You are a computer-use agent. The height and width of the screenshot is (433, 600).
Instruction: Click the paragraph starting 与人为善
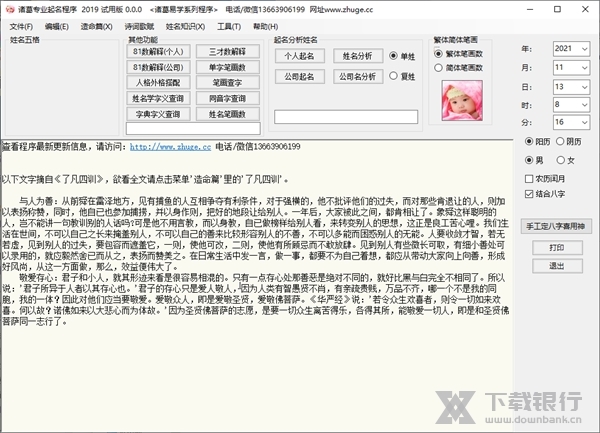point(256,234)
